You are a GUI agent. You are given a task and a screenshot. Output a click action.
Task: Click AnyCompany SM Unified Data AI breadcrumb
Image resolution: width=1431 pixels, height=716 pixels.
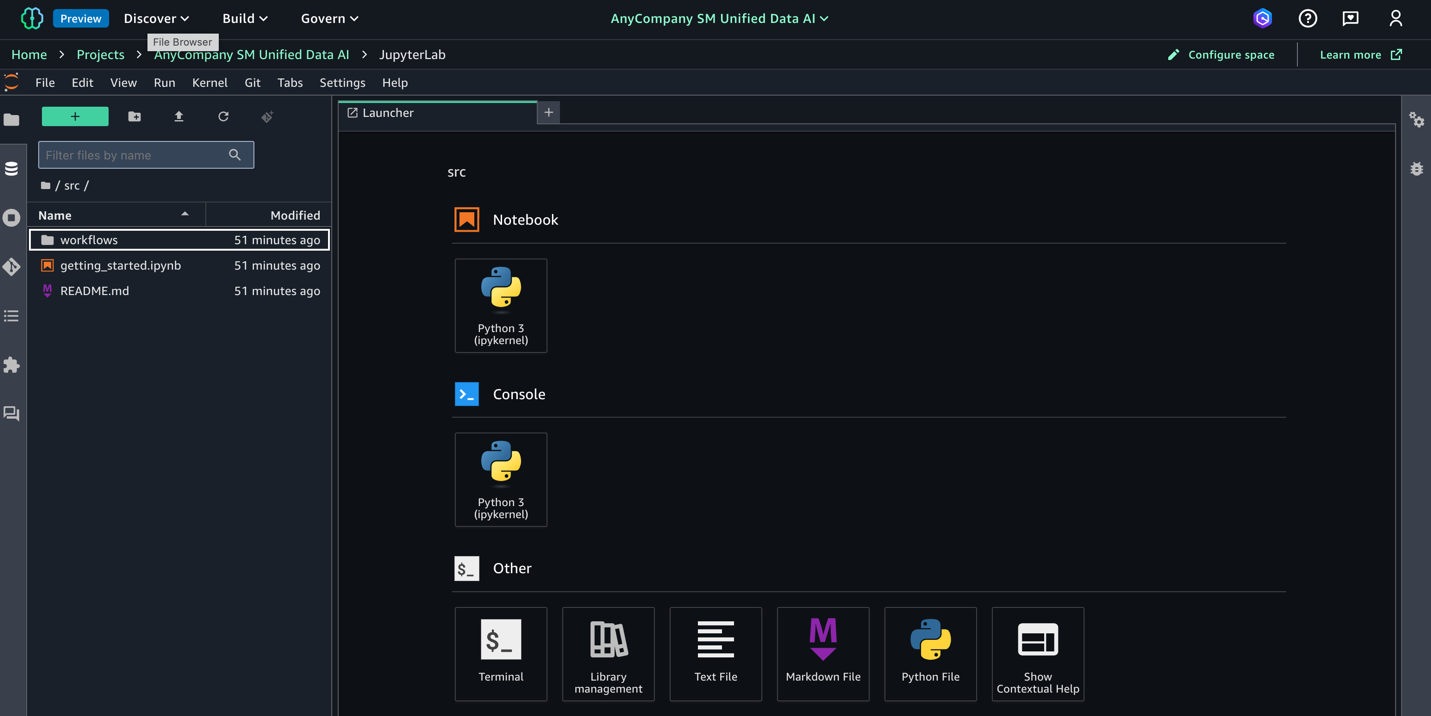[252, 55]
